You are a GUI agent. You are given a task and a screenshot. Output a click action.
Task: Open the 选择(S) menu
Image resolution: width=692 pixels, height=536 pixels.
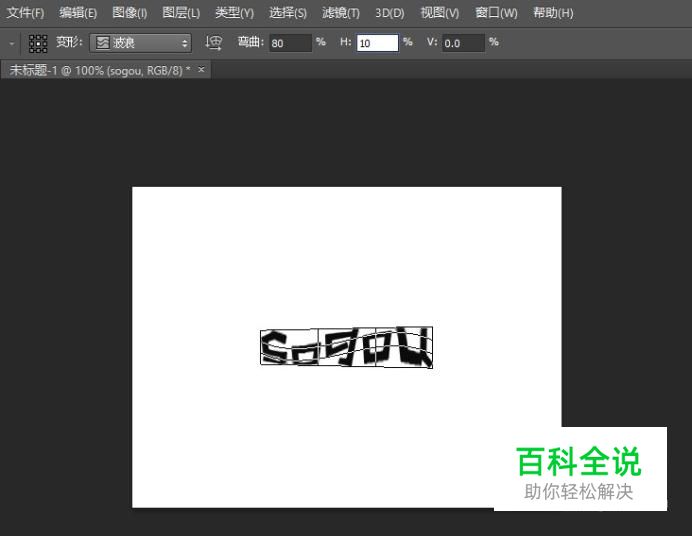288,13
